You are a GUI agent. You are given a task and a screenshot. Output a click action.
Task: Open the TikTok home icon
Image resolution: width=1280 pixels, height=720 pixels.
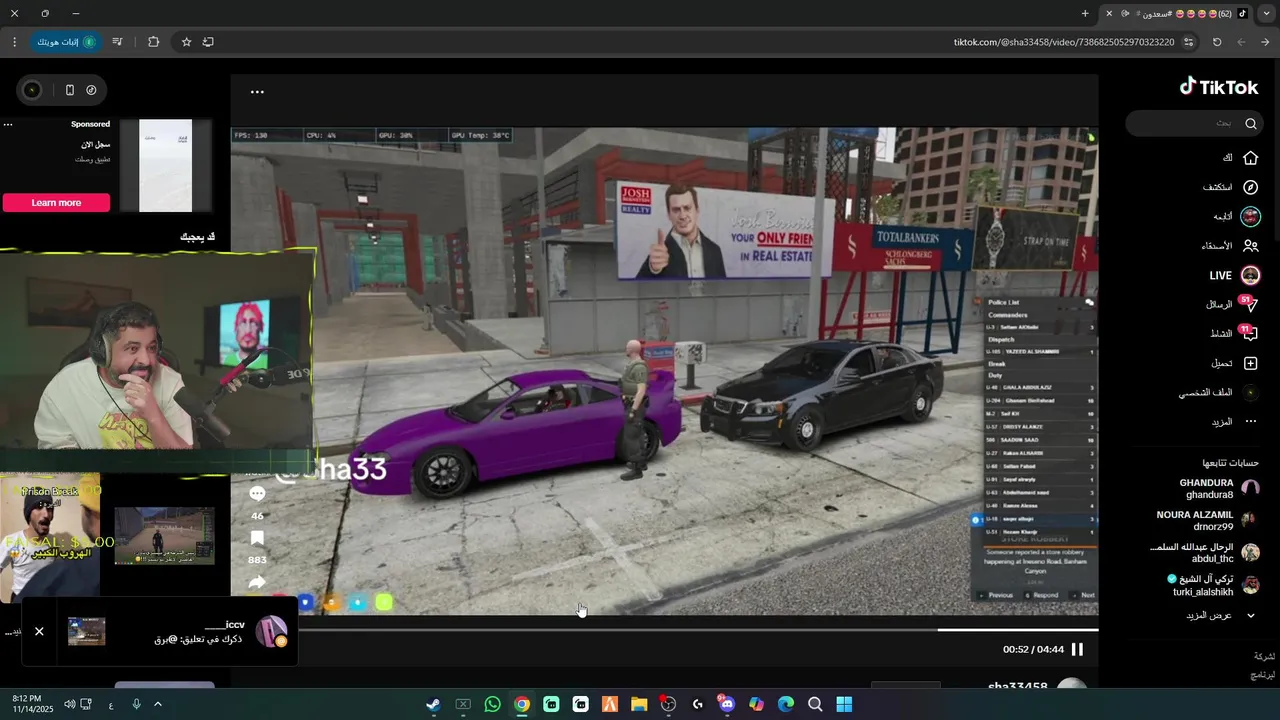[1250, 158]
